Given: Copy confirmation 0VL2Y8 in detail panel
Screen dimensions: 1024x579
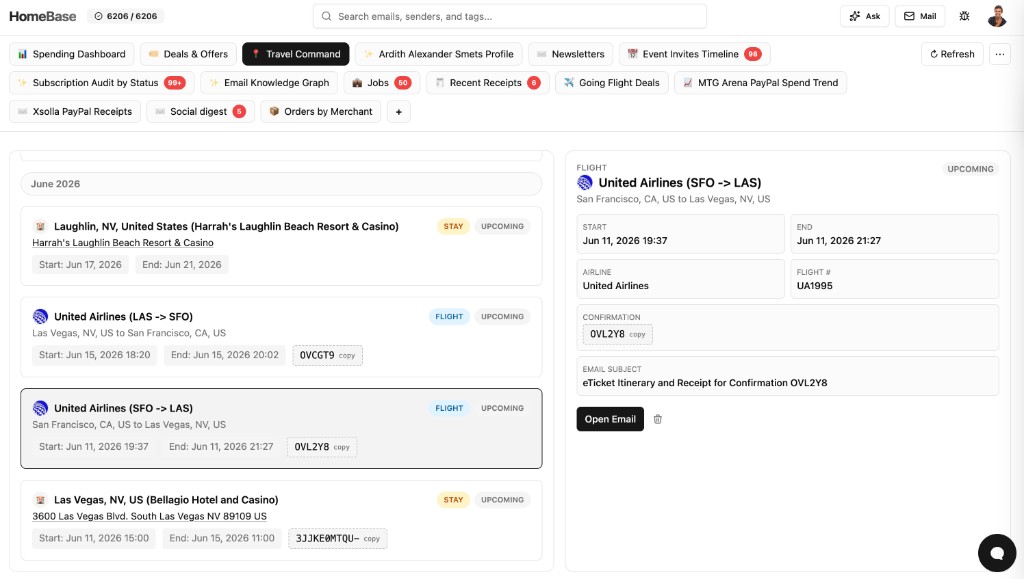Looking at the screenshot, I should 637,334.
